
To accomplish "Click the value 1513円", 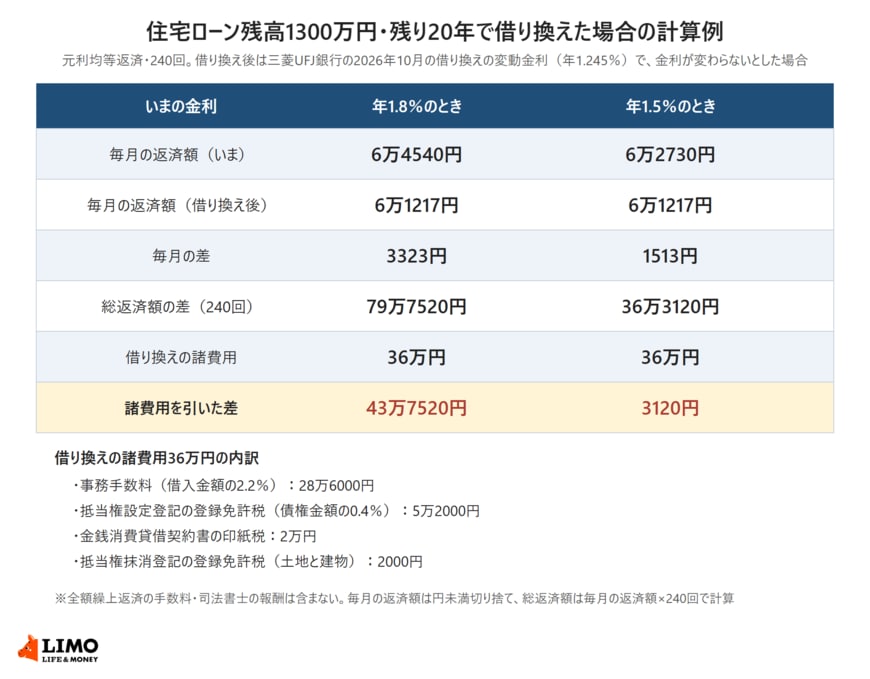I will 670,256.
